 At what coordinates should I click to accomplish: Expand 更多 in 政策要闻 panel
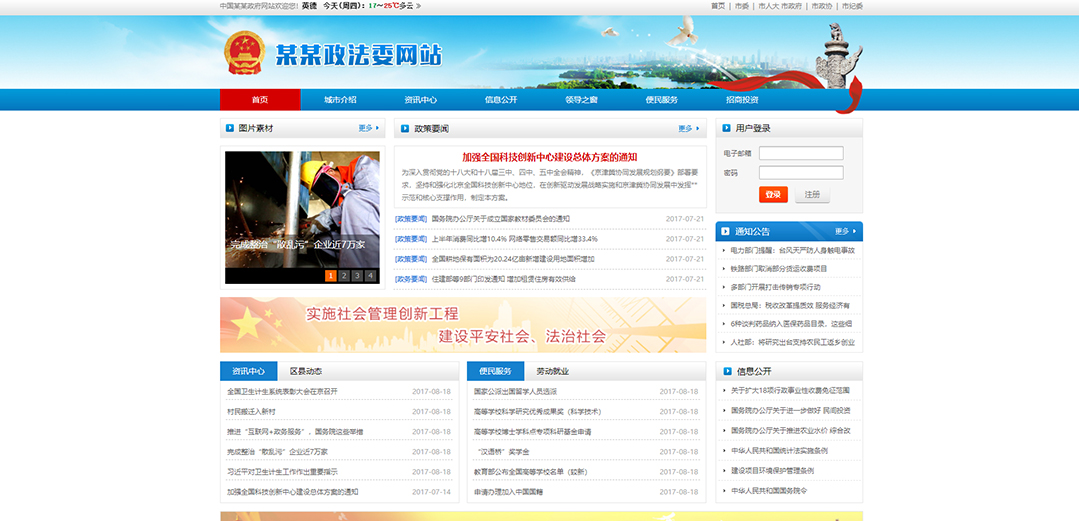pyautogui.click(x=688, y=128)
